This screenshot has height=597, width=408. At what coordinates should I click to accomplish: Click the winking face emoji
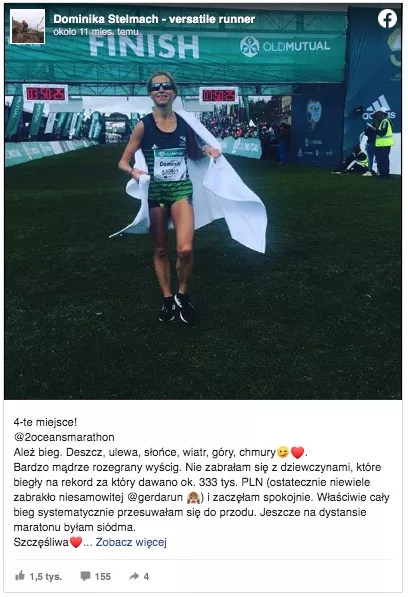pos(283,452)
